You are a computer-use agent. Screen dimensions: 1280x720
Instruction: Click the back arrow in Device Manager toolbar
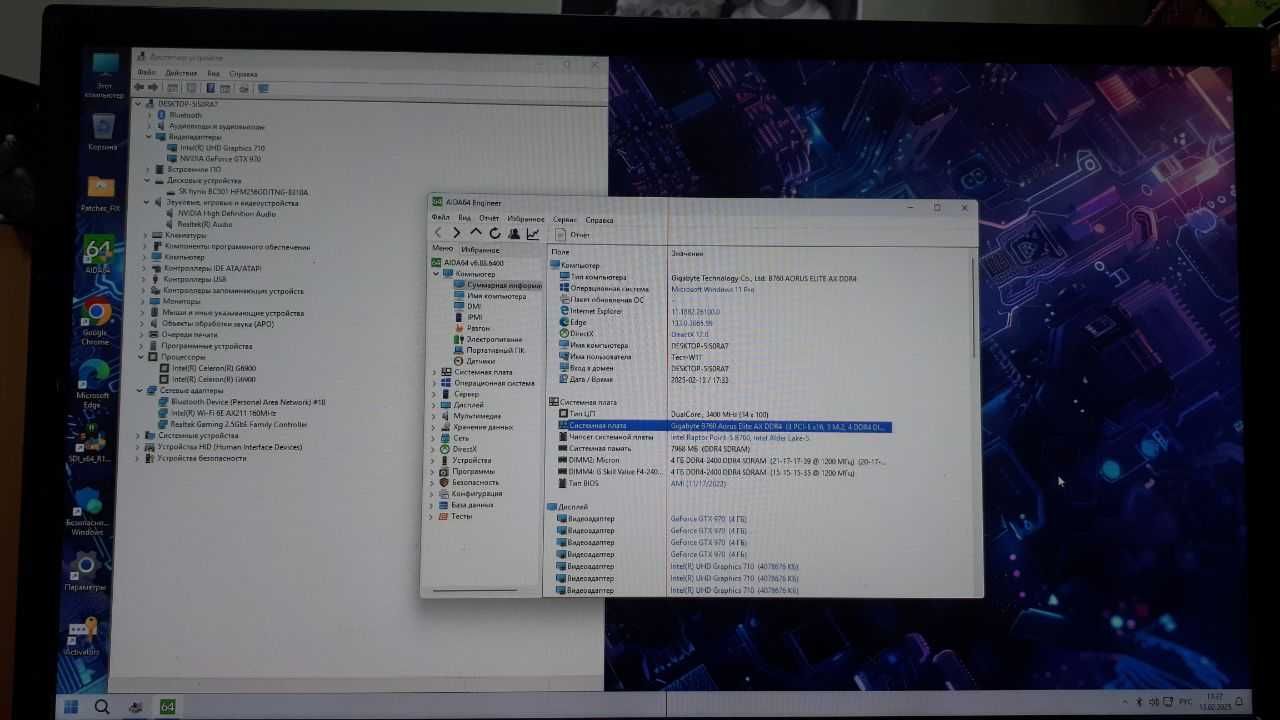pos(141,88)
